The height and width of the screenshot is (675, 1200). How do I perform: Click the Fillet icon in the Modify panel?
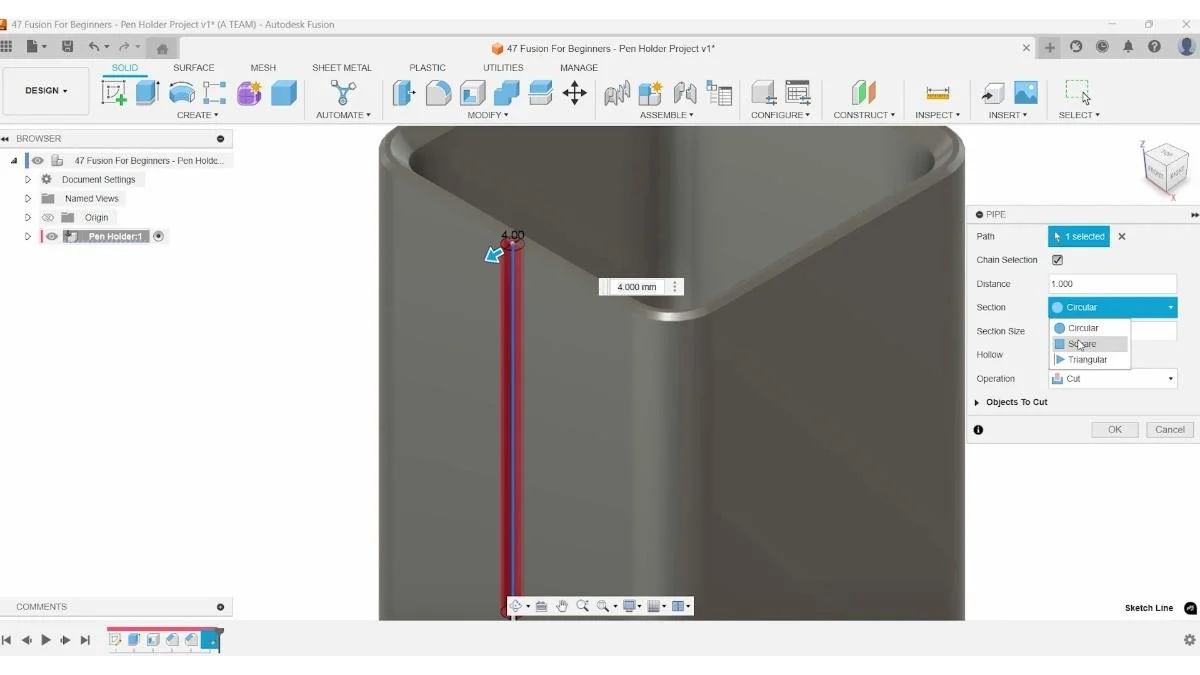tap(437, 91)
